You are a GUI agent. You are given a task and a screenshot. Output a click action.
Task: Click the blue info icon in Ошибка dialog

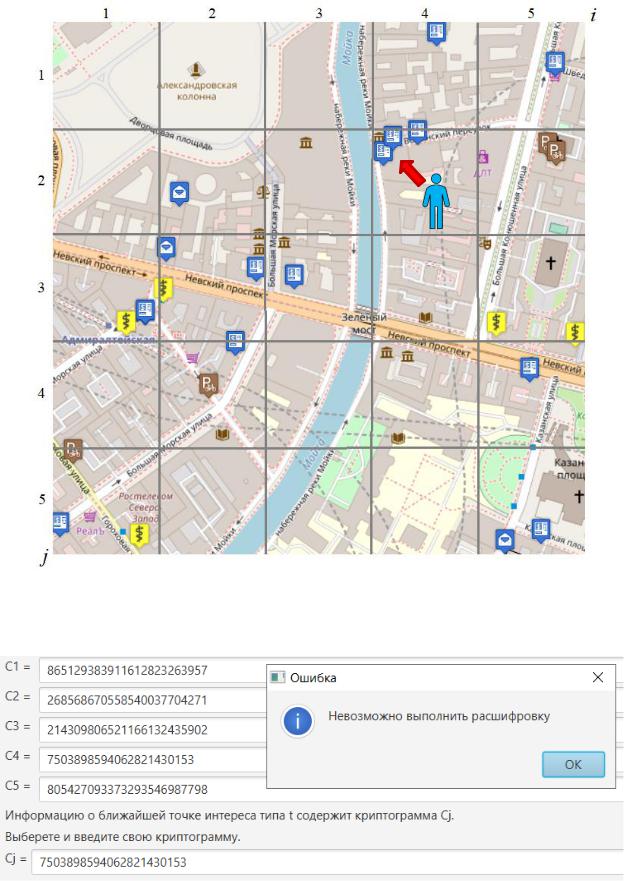pos(298,721)
